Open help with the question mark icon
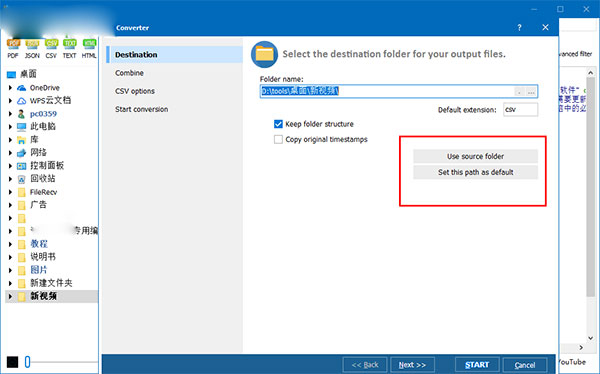Viewport: 600px width, 374px height. [519, 28]
